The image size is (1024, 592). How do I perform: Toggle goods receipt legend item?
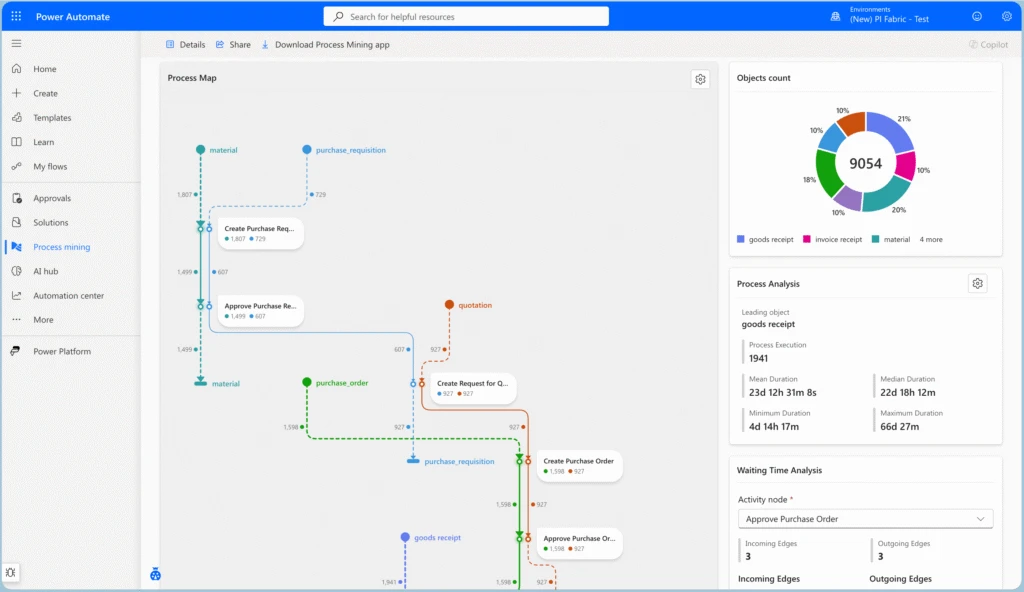[766, 240]
